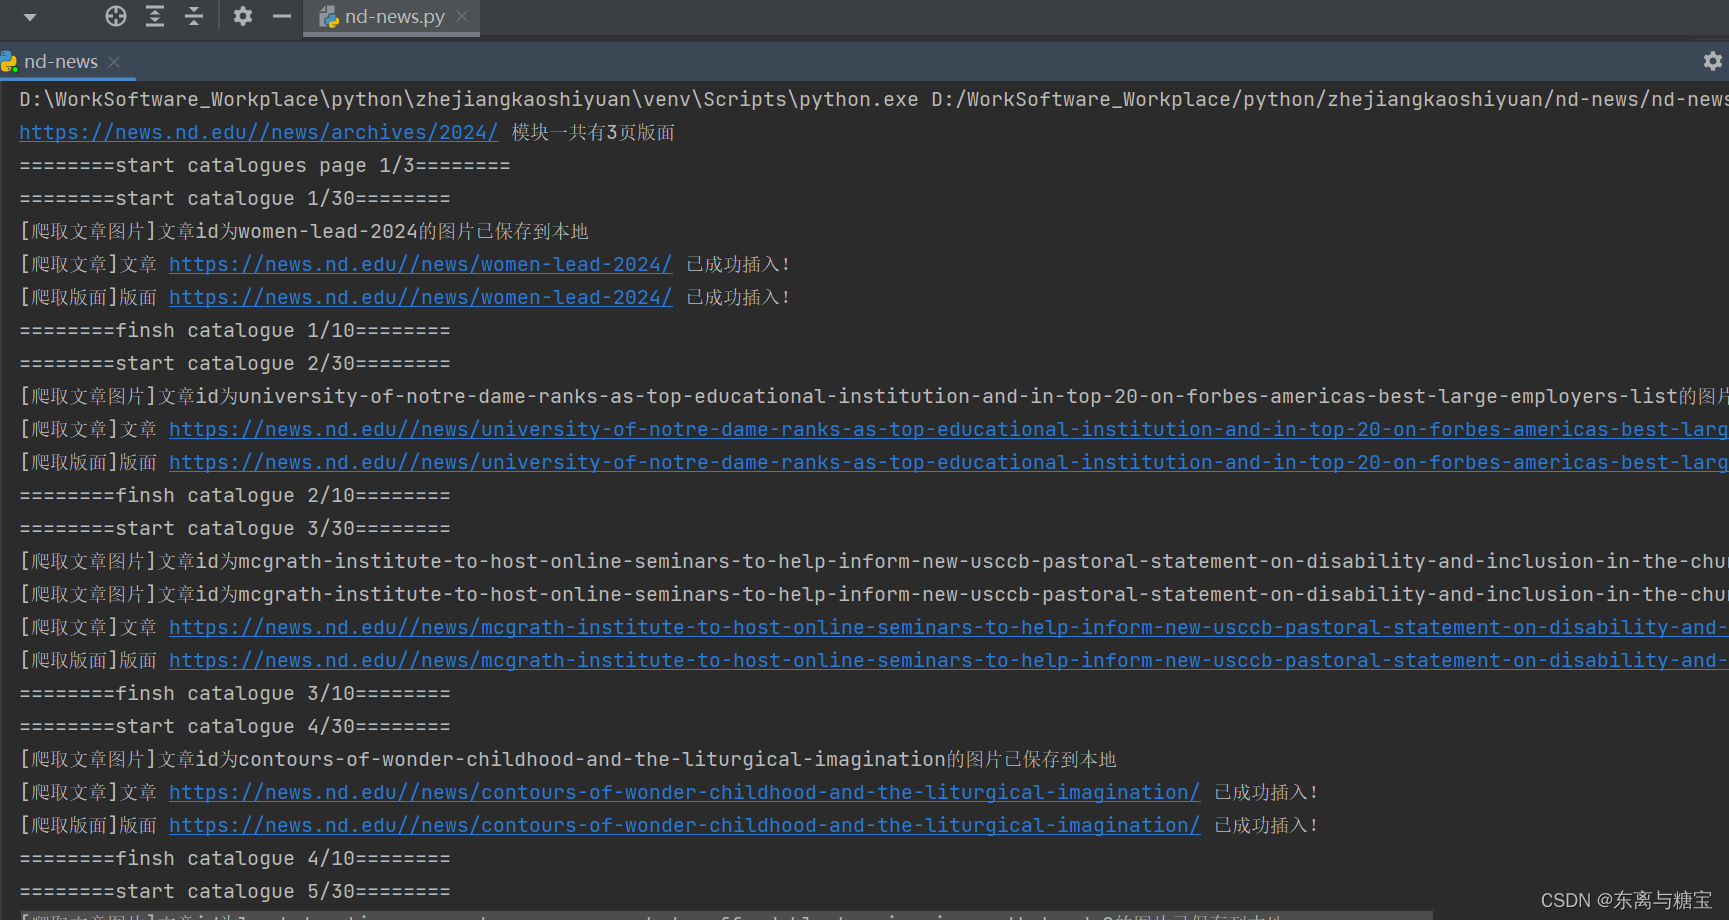Click the '模块一共有3页版面' text
Viewport: 1729px width, 920px height.
pos(593,132)
